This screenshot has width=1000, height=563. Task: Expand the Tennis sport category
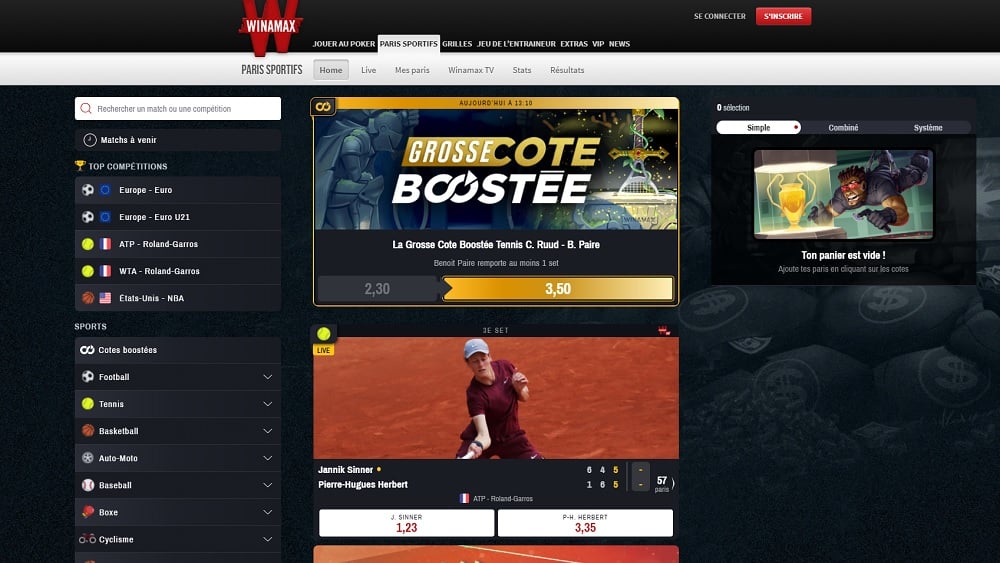coord(267,404)
